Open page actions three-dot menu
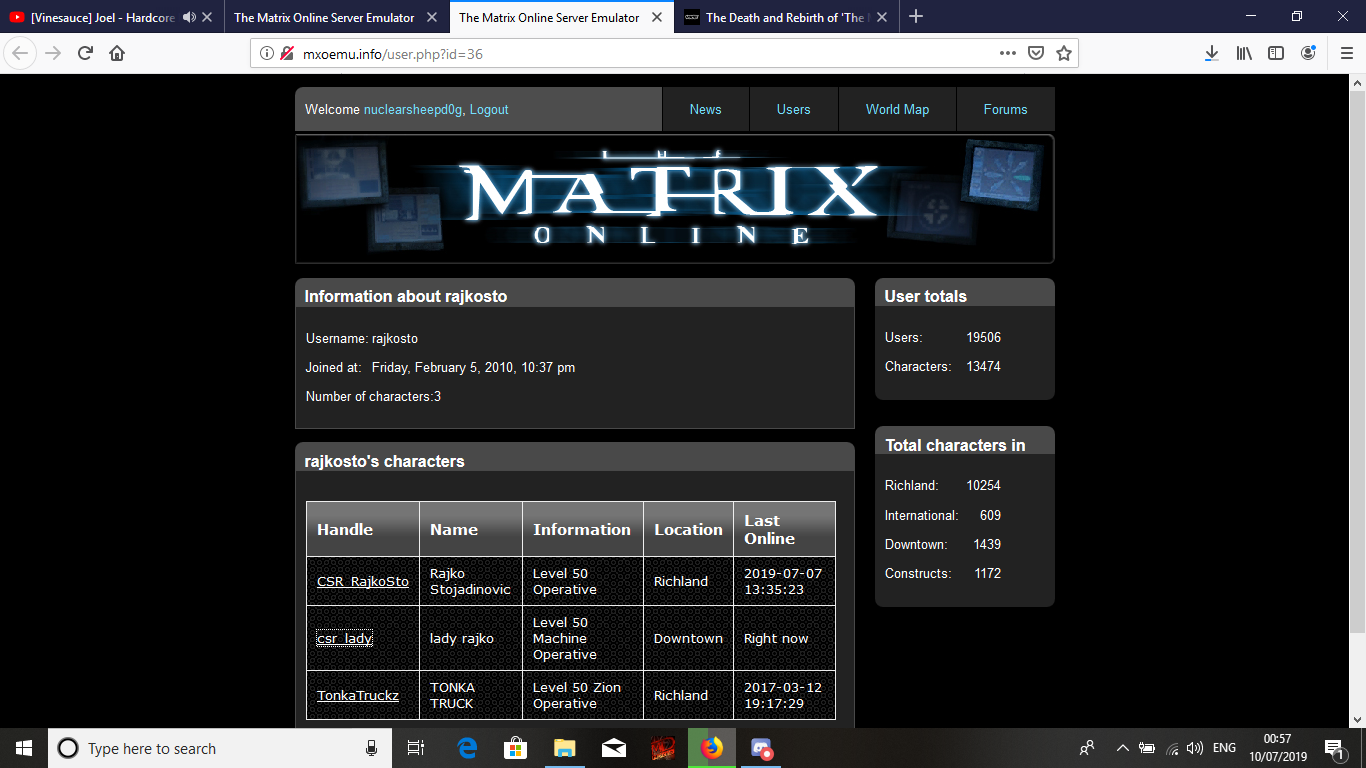Viewport: 1366px width, 768px height. click(1008, 53)
